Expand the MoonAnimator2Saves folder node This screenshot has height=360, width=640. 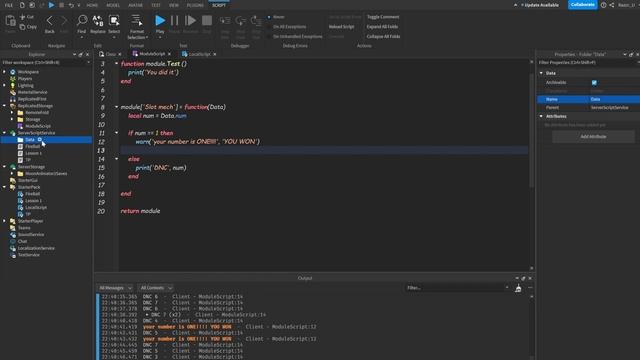(x=12, y=173)
